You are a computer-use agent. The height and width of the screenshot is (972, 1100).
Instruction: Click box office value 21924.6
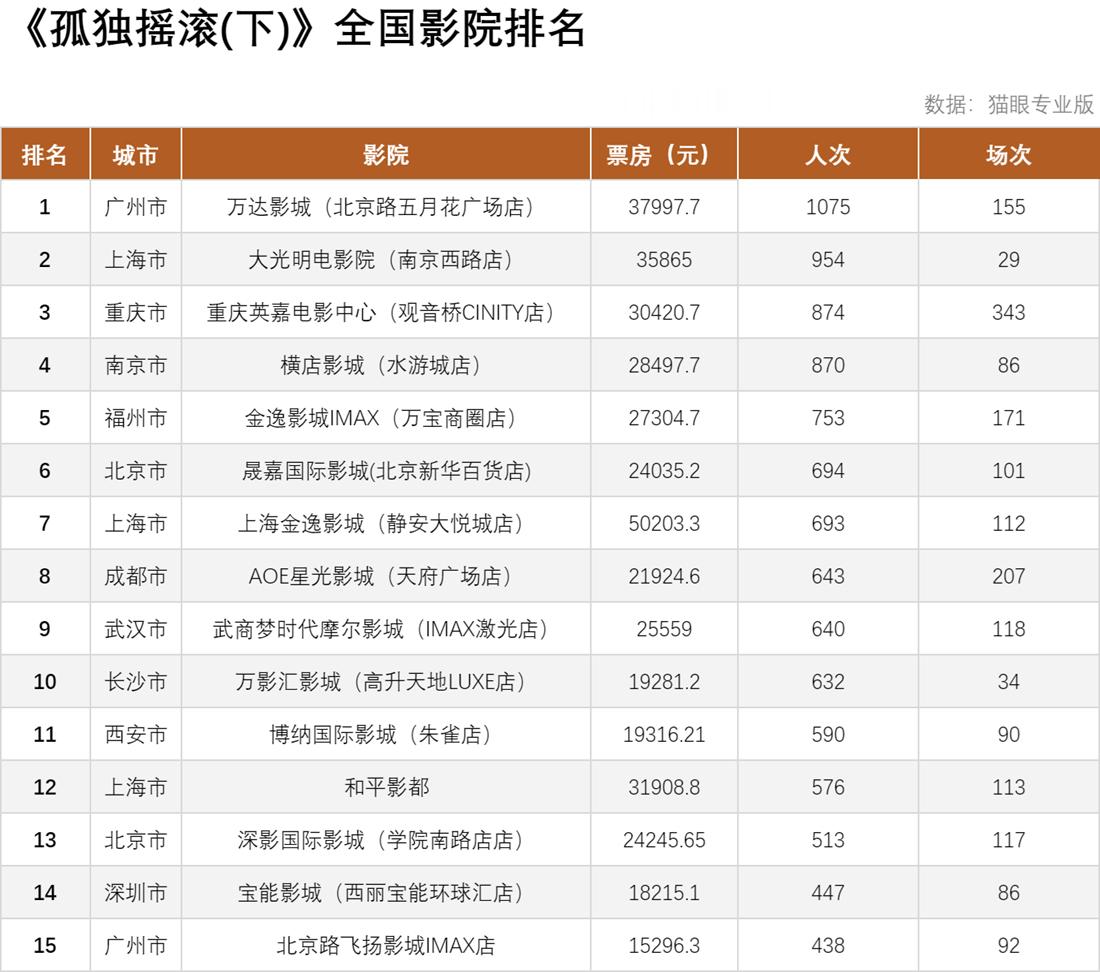pos(664,576)
